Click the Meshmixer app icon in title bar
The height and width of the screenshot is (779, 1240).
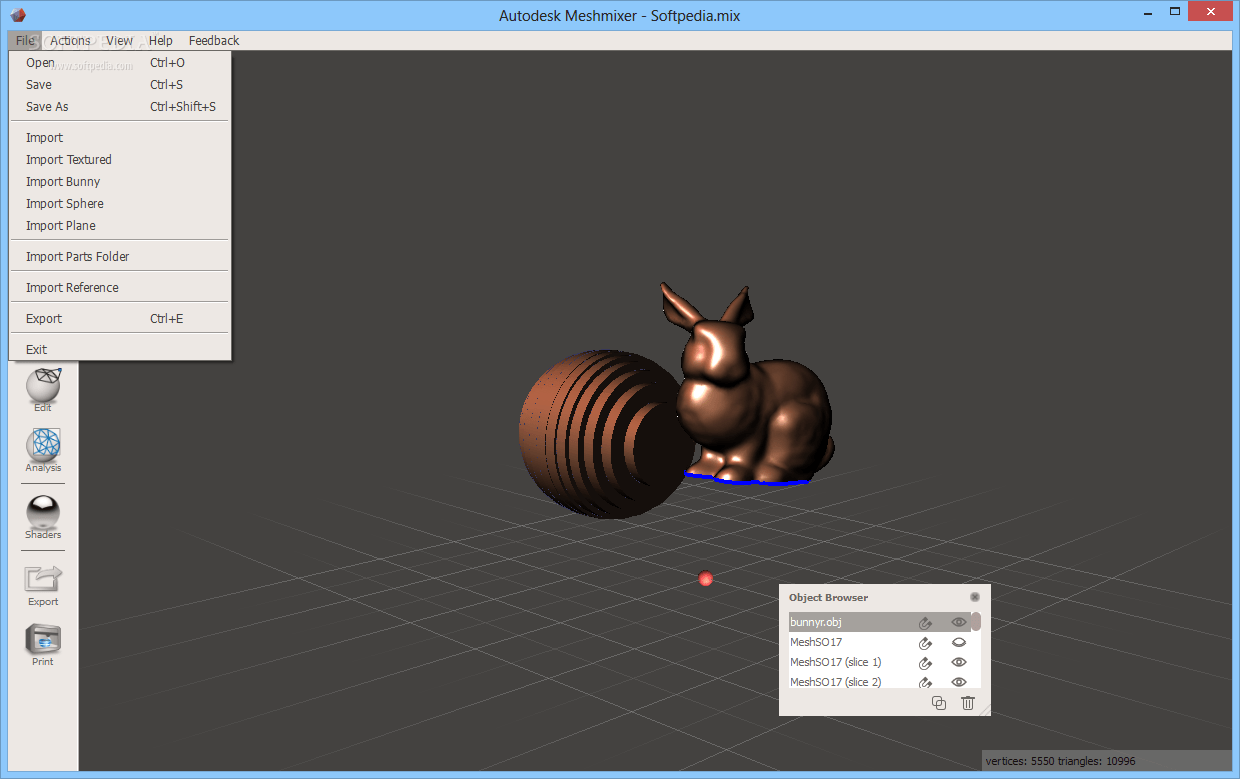tap(18, 15)
